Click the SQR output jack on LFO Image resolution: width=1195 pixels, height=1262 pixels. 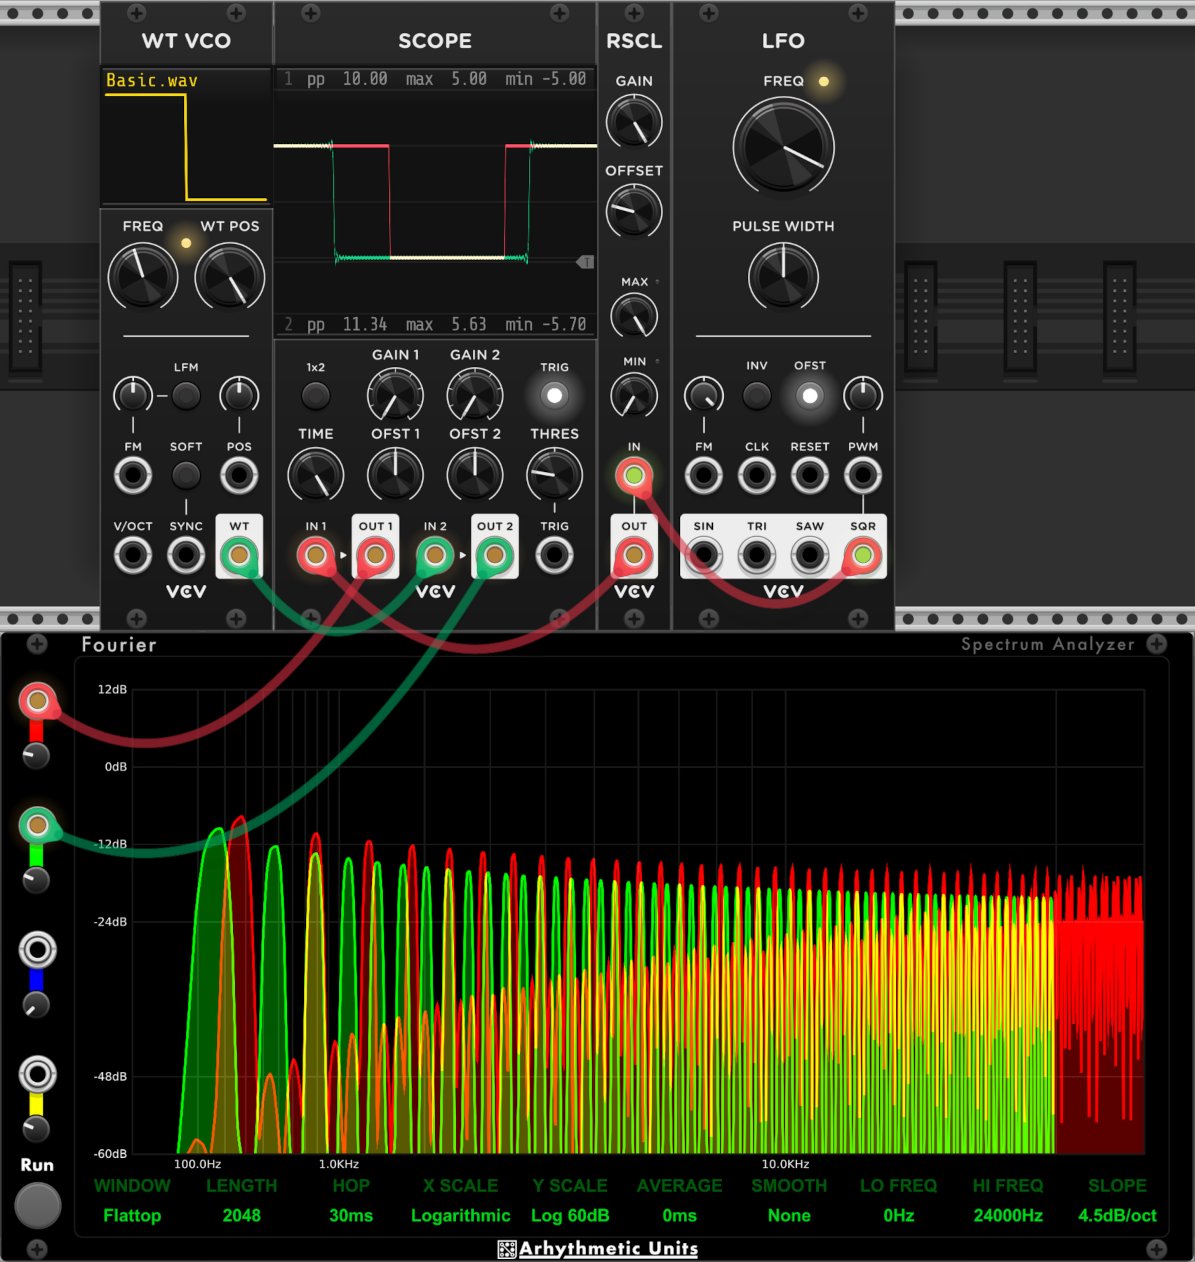coord(863,554)
